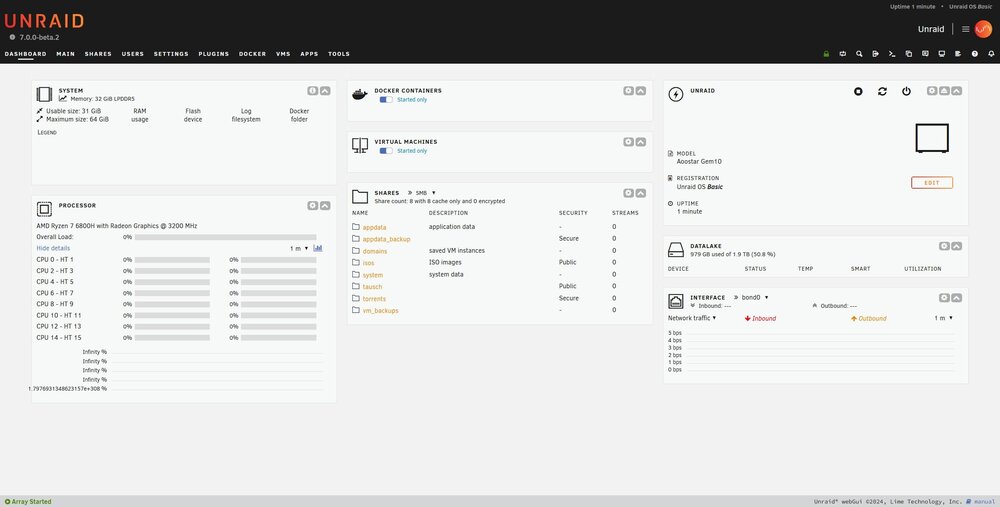This screenshot has height=507, width=1000.
Task: Click the stop array icon in Unraid tile
Action: coord(858,91)
